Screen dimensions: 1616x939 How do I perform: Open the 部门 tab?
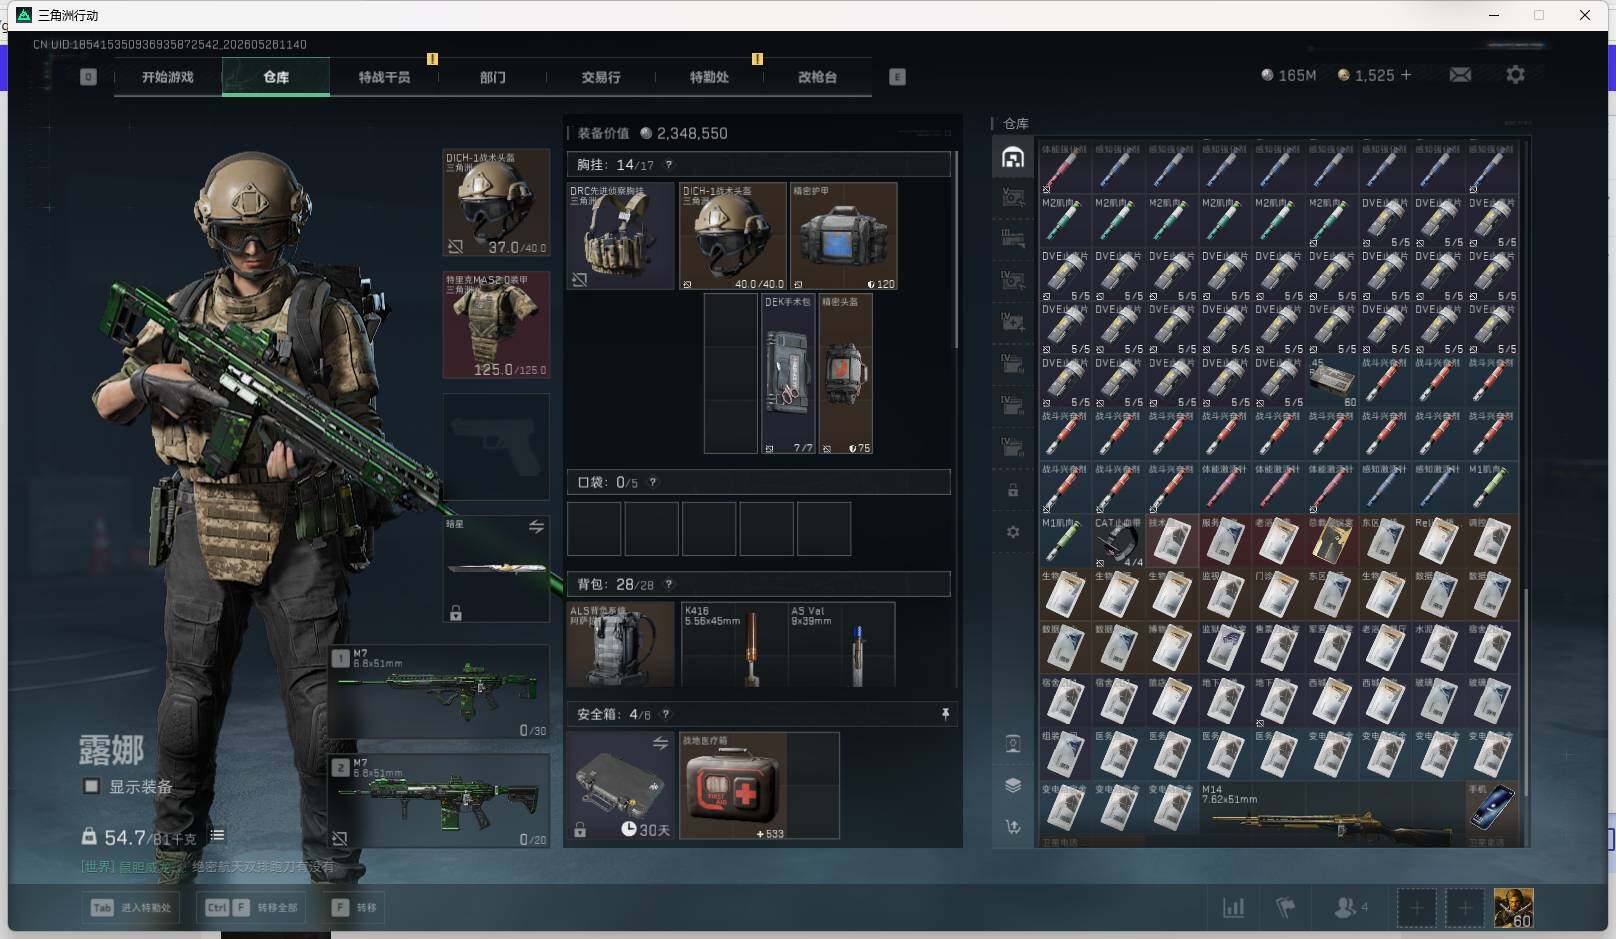coord(492,77)
